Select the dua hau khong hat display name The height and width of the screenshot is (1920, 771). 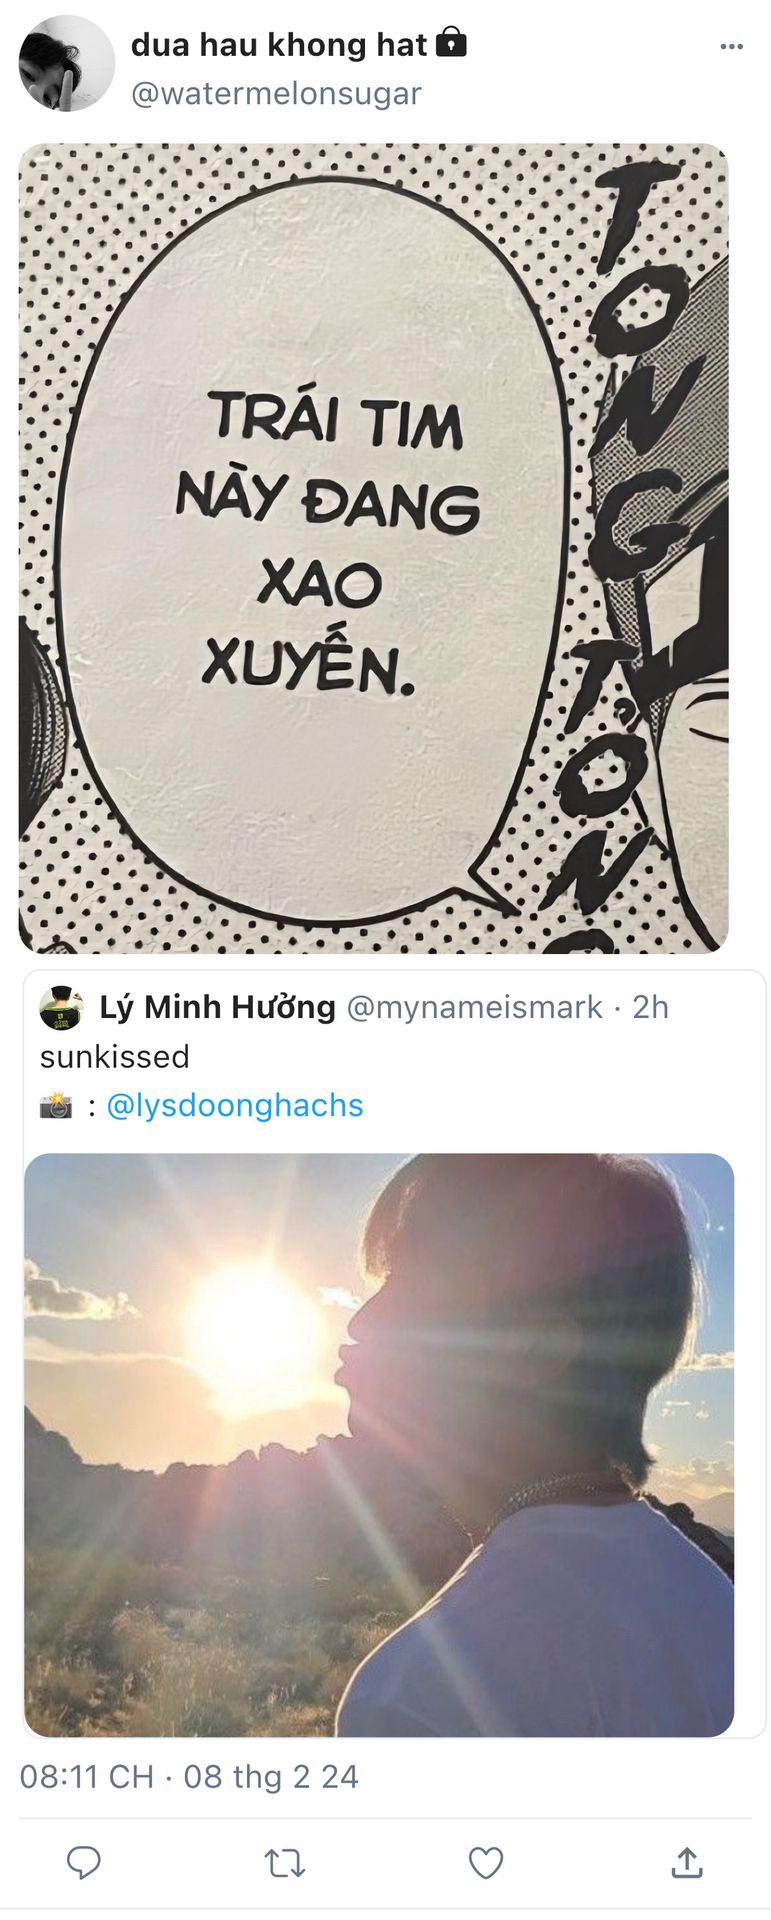279,44
